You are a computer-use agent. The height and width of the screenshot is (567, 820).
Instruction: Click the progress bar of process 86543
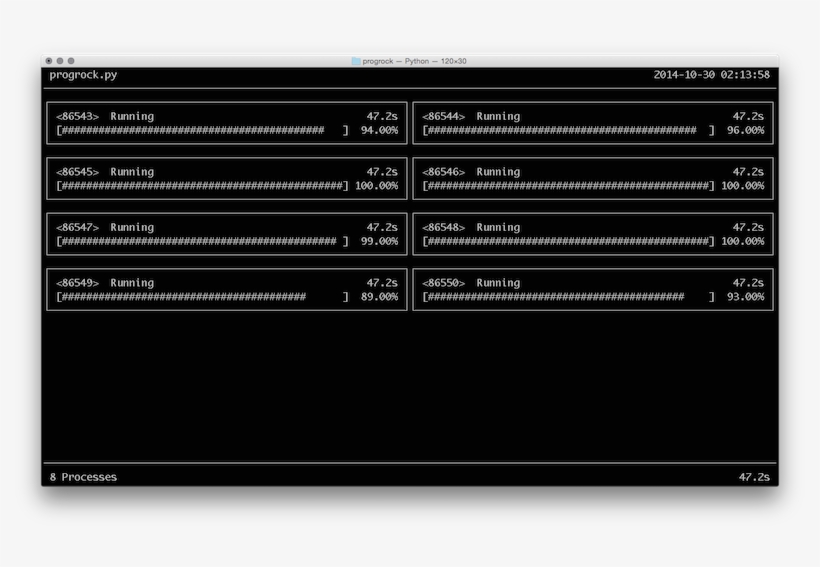point(202,130)
